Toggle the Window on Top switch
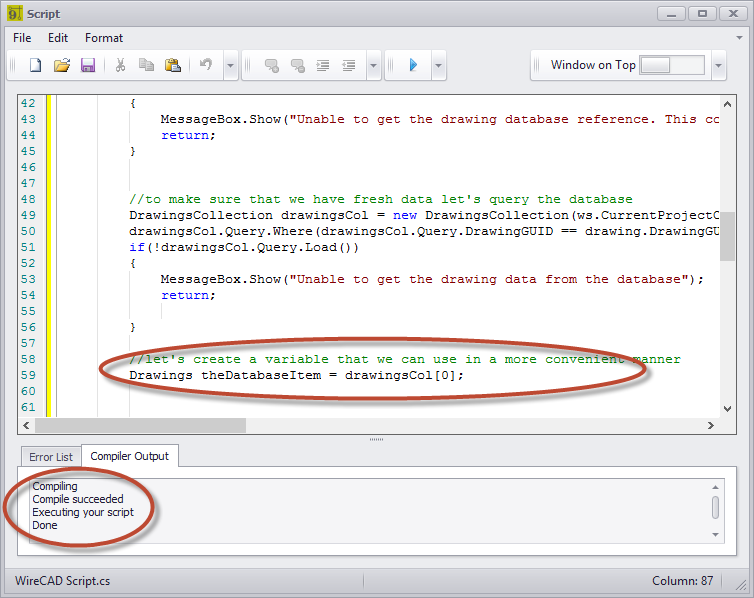754x598 pixels. (672, 65)
